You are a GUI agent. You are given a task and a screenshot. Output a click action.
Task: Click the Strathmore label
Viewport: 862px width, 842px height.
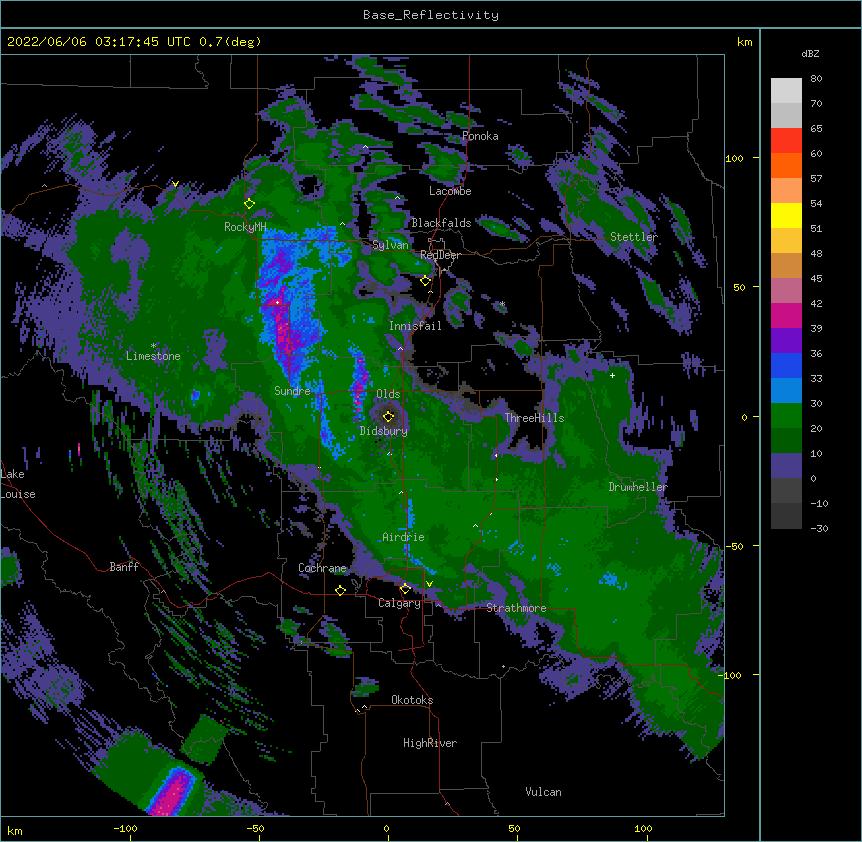[516, 608]
